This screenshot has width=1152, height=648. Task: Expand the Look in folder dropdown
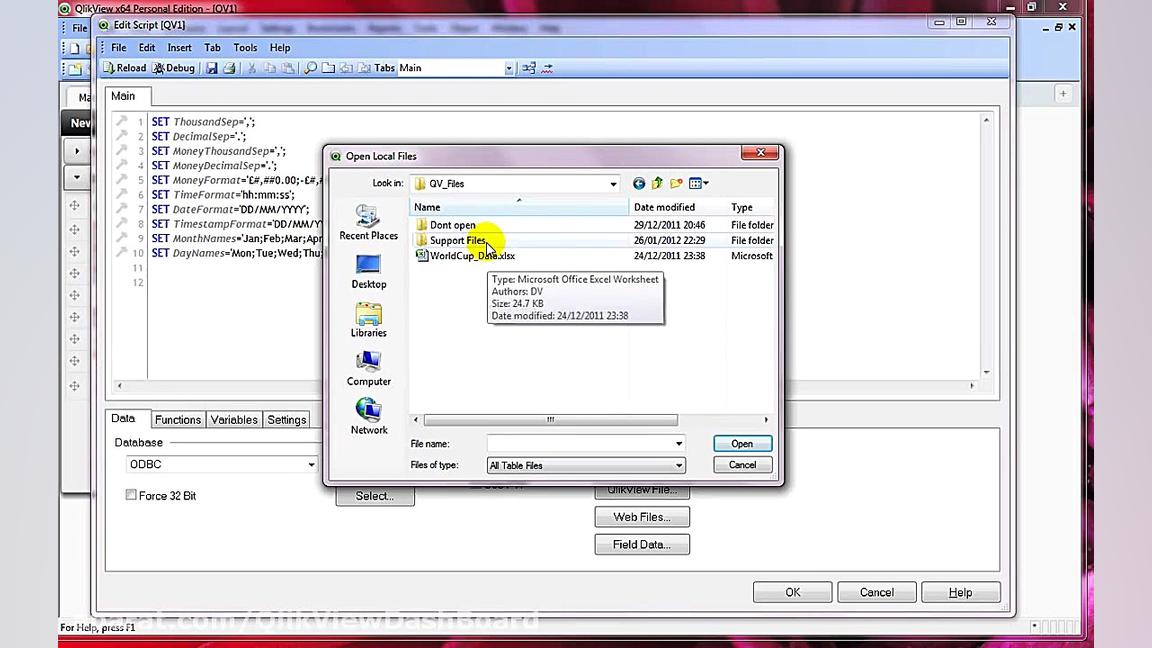point(613,184)
